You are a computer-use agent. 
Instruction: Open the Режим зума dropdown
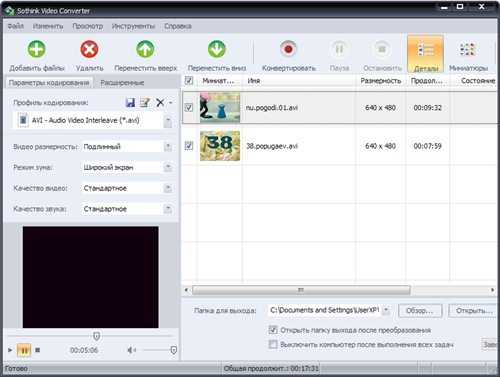point(168,167)
